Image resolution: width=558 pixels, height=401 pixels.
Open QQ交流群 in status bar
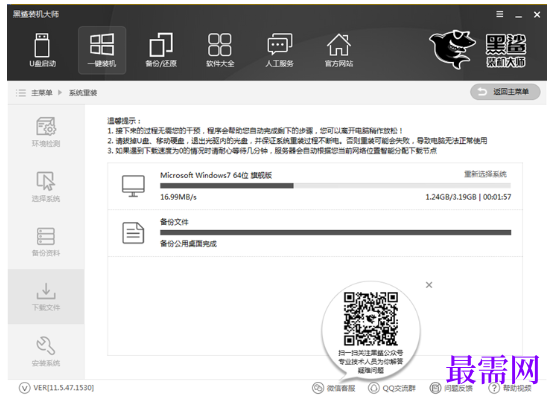click(x=391, y=388)
